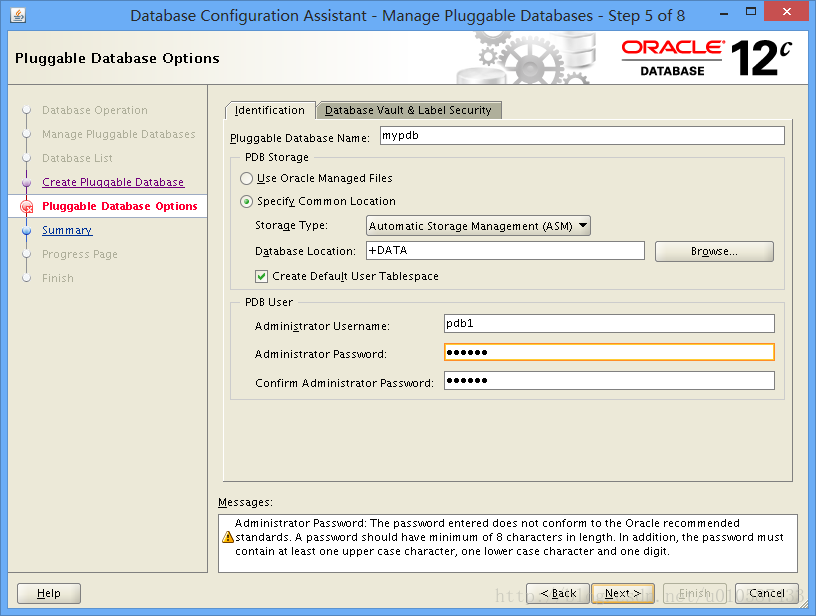Click the Help button

49,593
